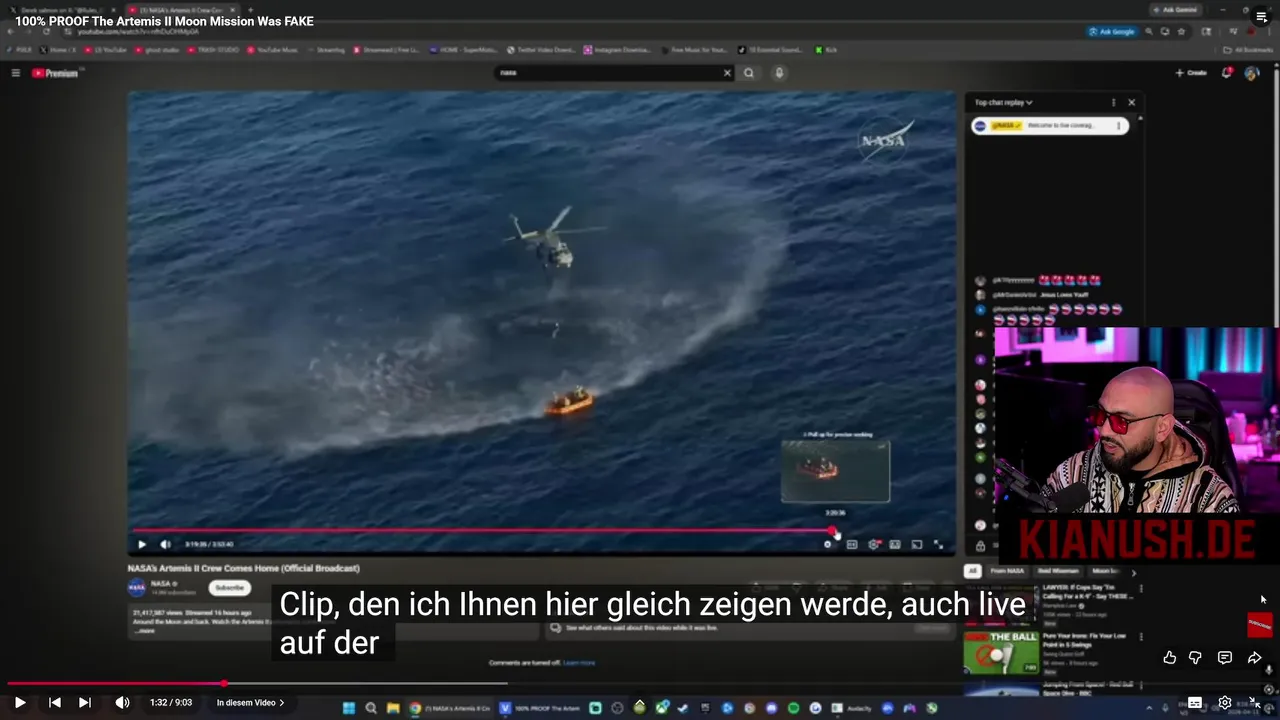Select the 'From NASA' filter chip

tap(1007, 571)
